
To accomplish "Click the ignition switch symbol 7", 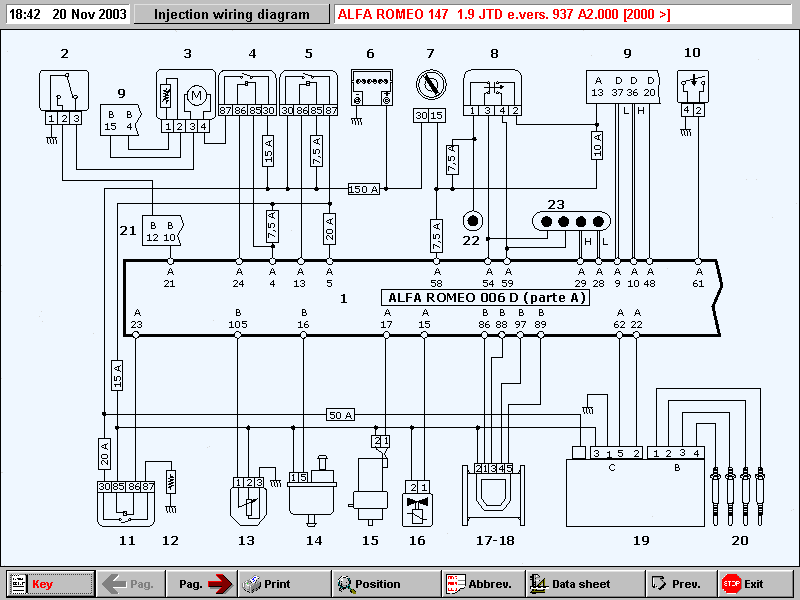I will click(431, 85).
